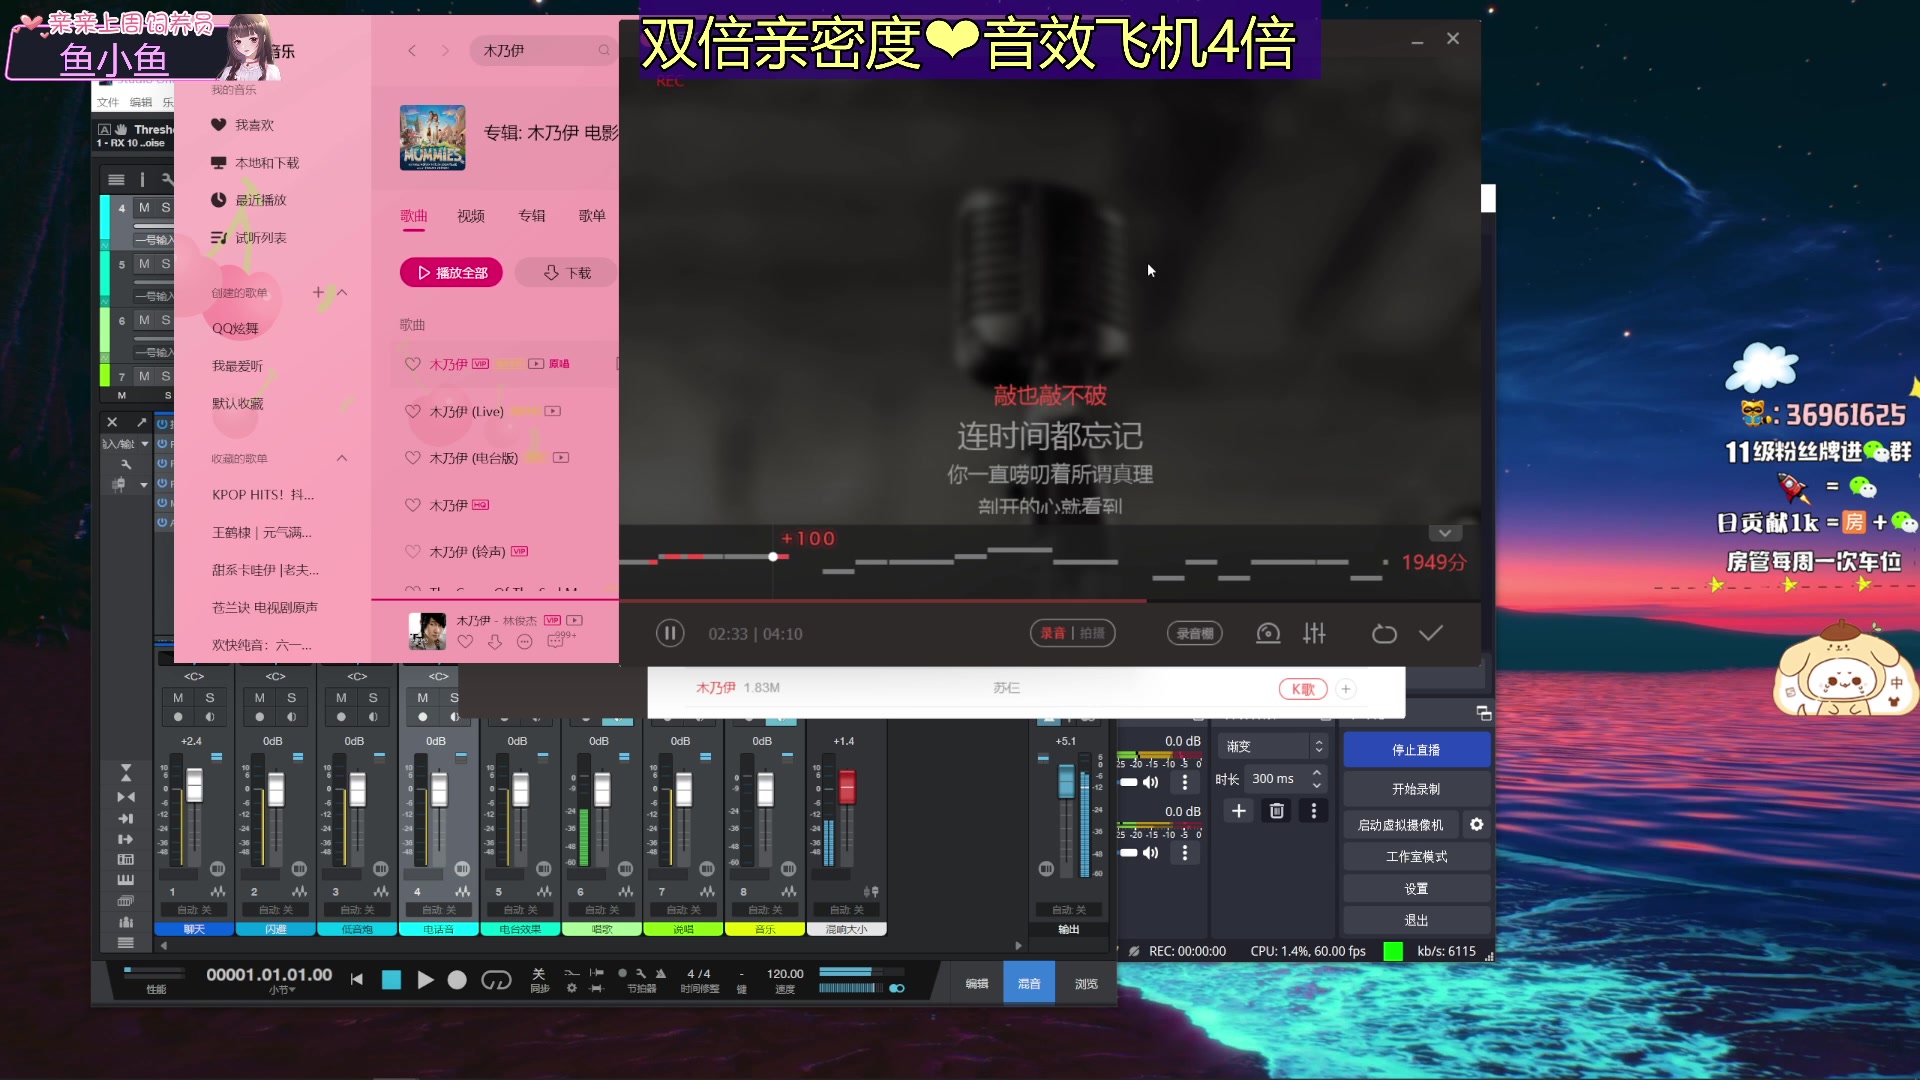Image resolution: width=1920 pixels, height=1080 pixels.
Task: Delete the transition with the trash icon
Action: (x=1277, y=811)
